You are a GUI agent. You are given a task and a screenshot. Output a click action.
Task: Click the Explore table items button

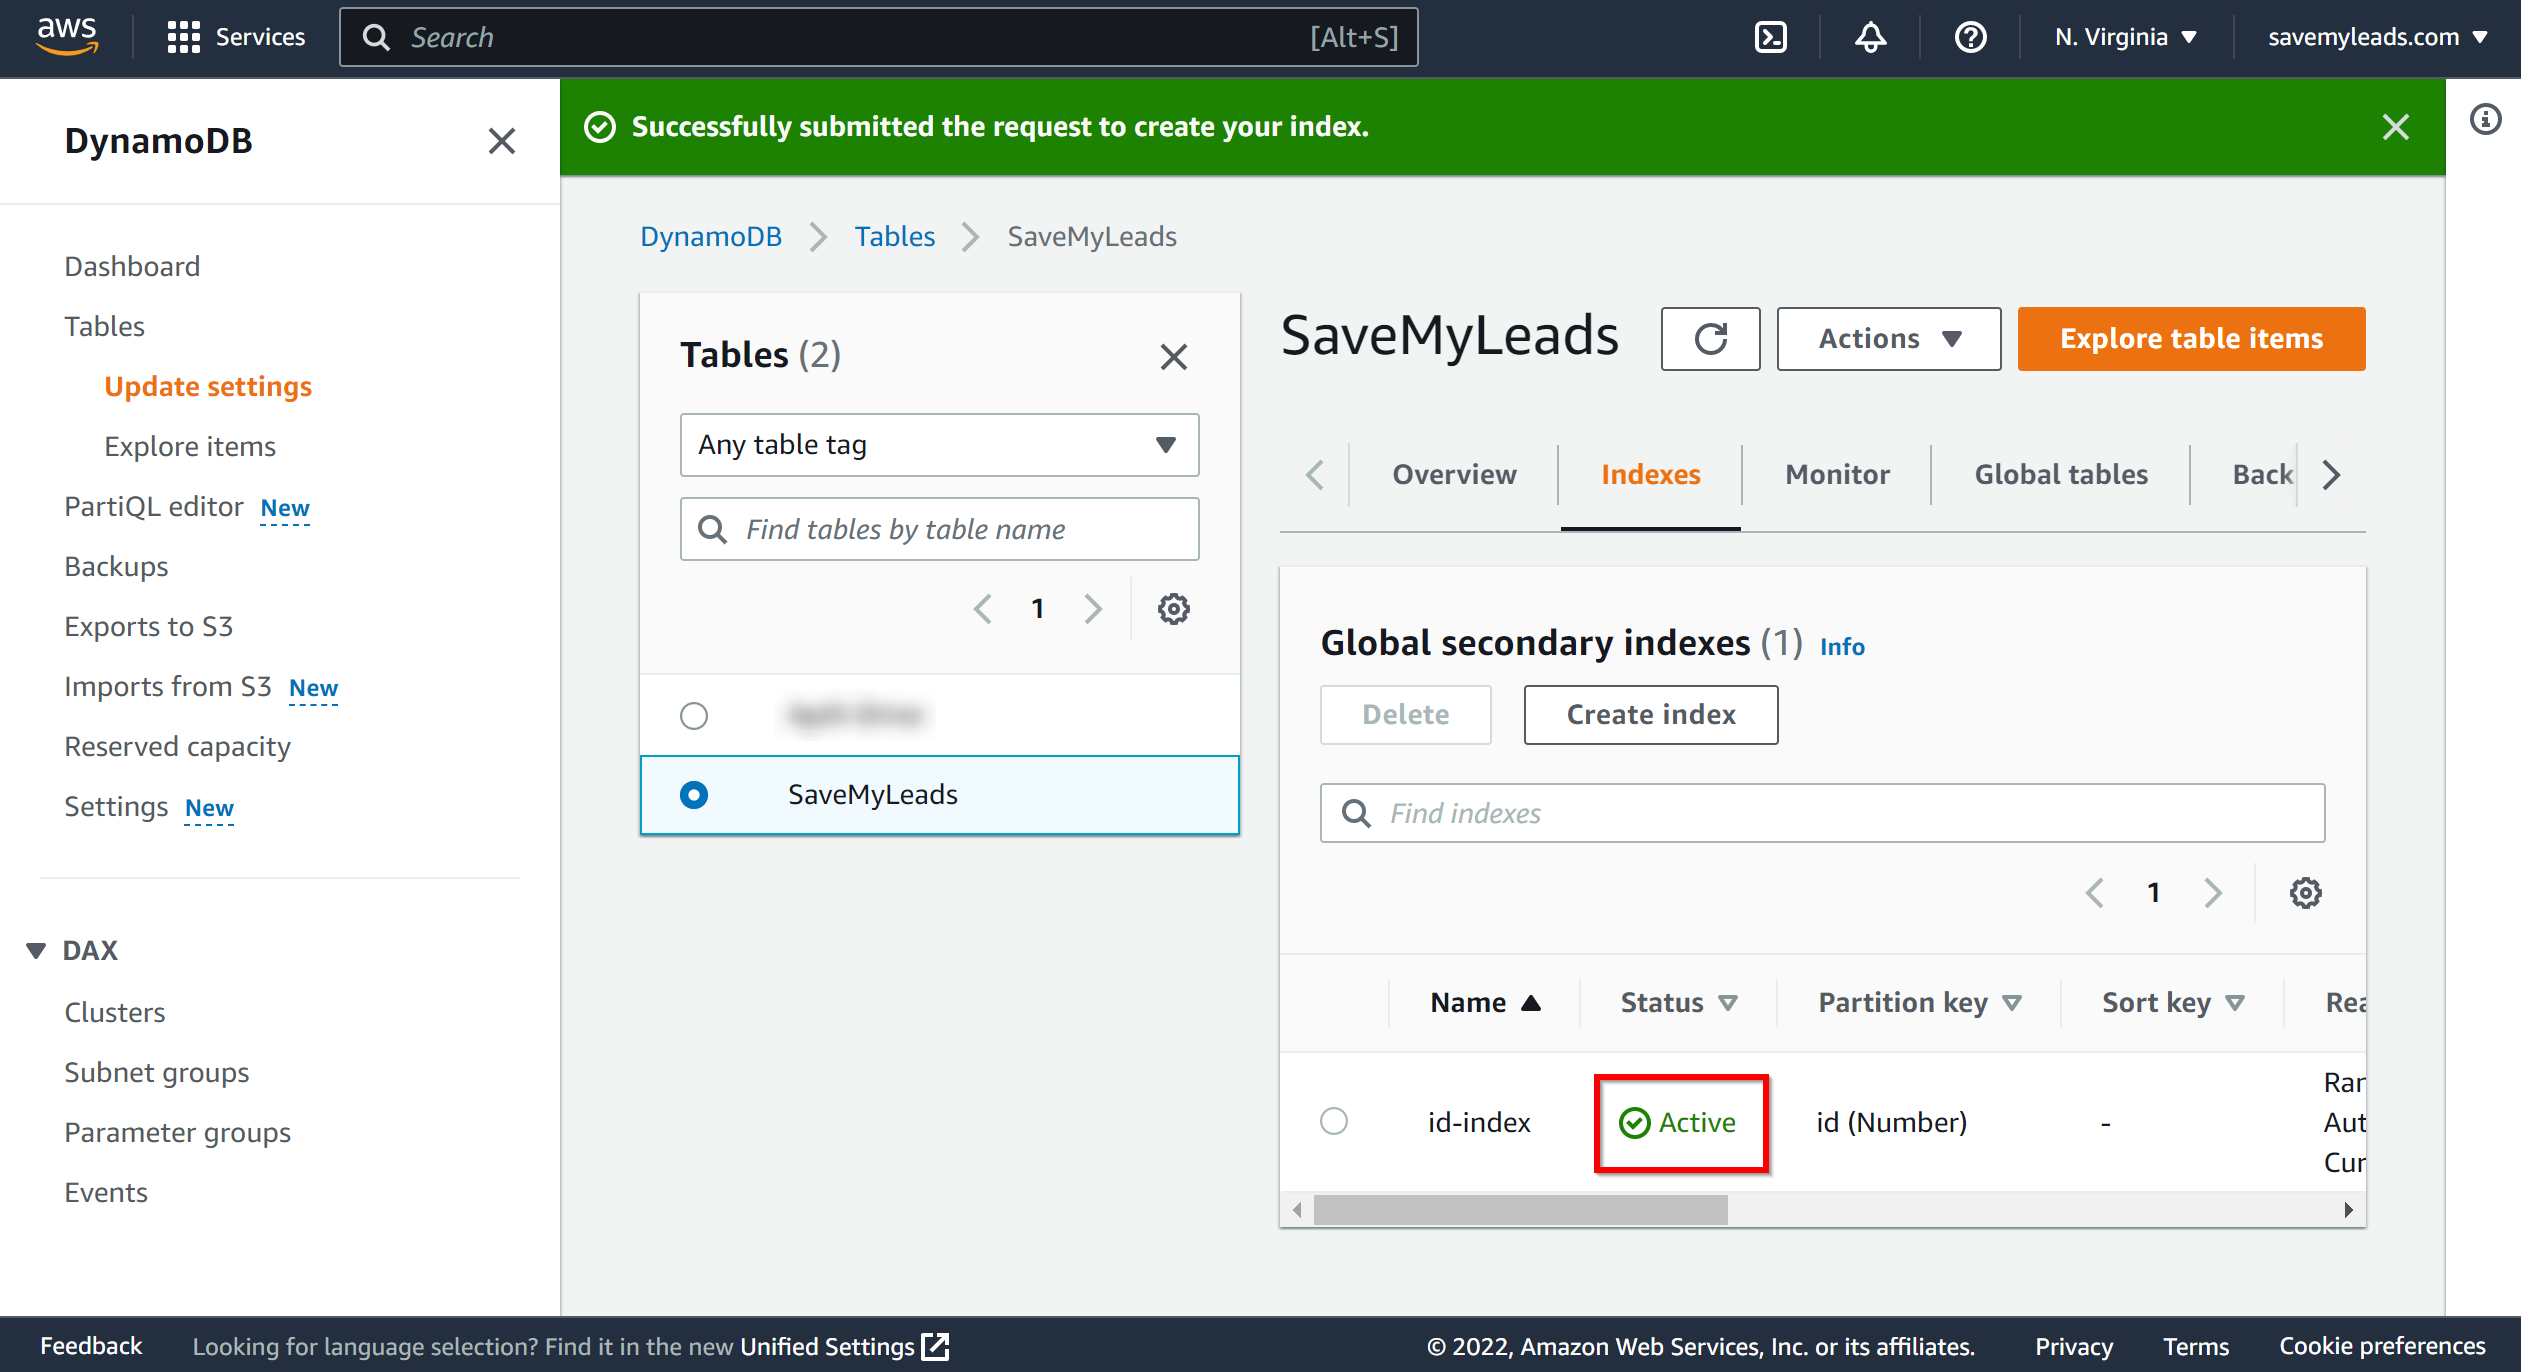2191,339
